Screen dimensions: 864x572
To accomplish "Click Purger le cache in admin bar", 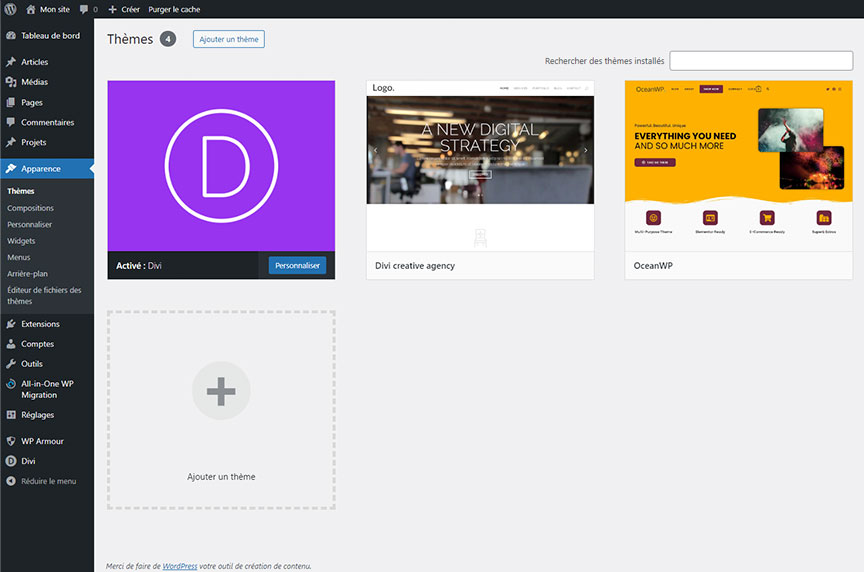I will coord(174,9).
